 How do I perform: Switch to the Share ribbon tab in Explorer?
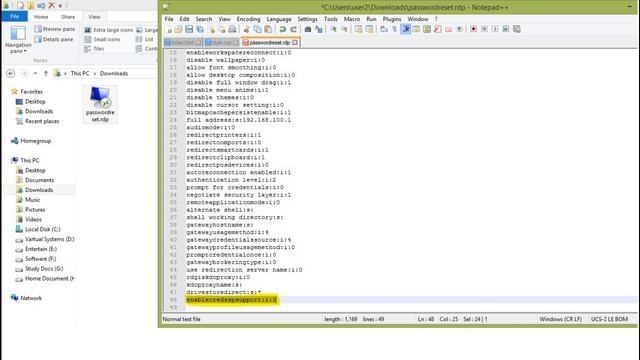click(x=68, y=17)
